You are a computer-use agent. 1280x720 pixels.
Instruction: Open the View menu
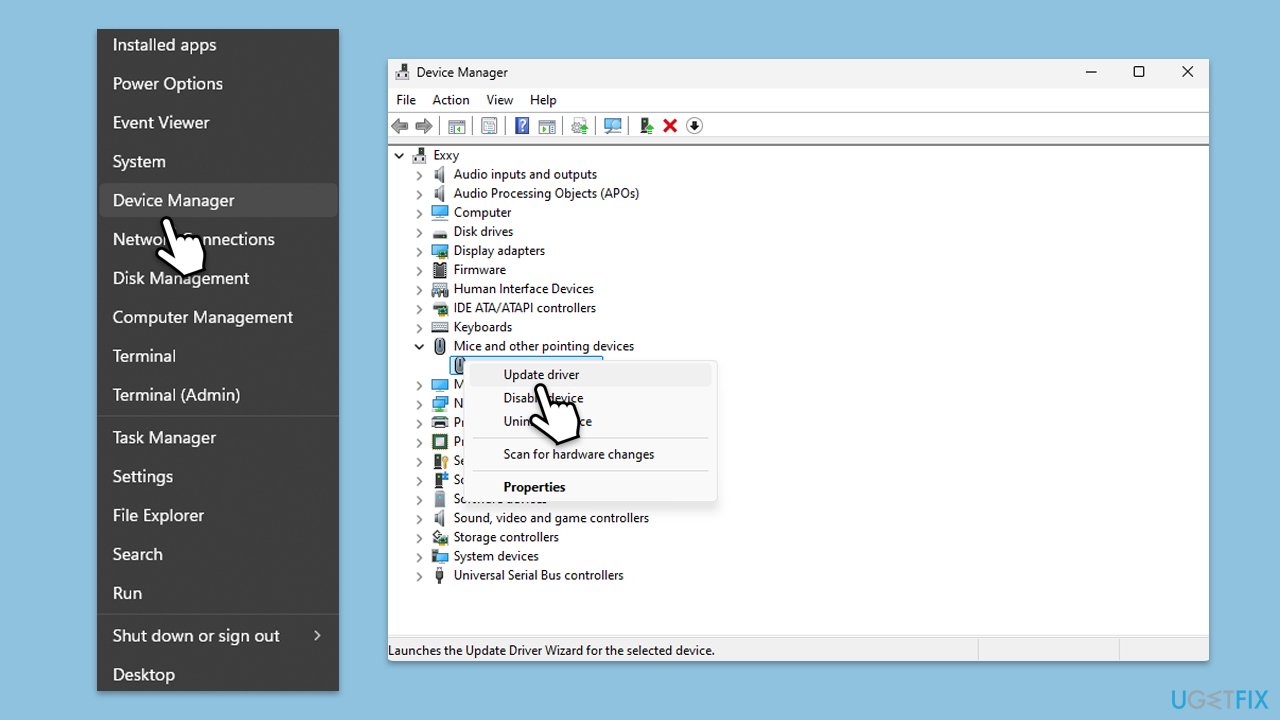(500, 100)
